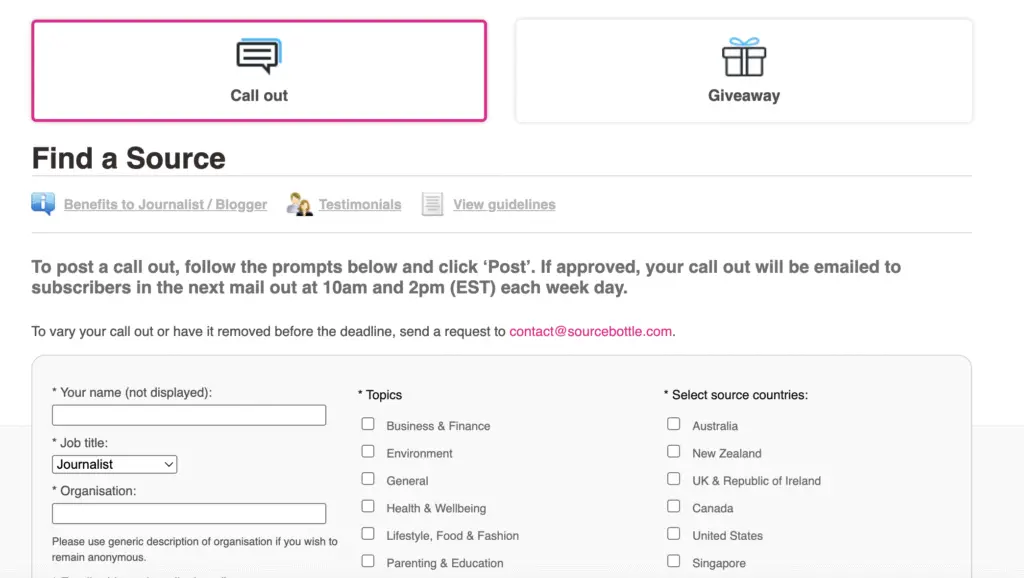
Task: Switch to the Giveaway tab
Action: click(x=744, y=71)
